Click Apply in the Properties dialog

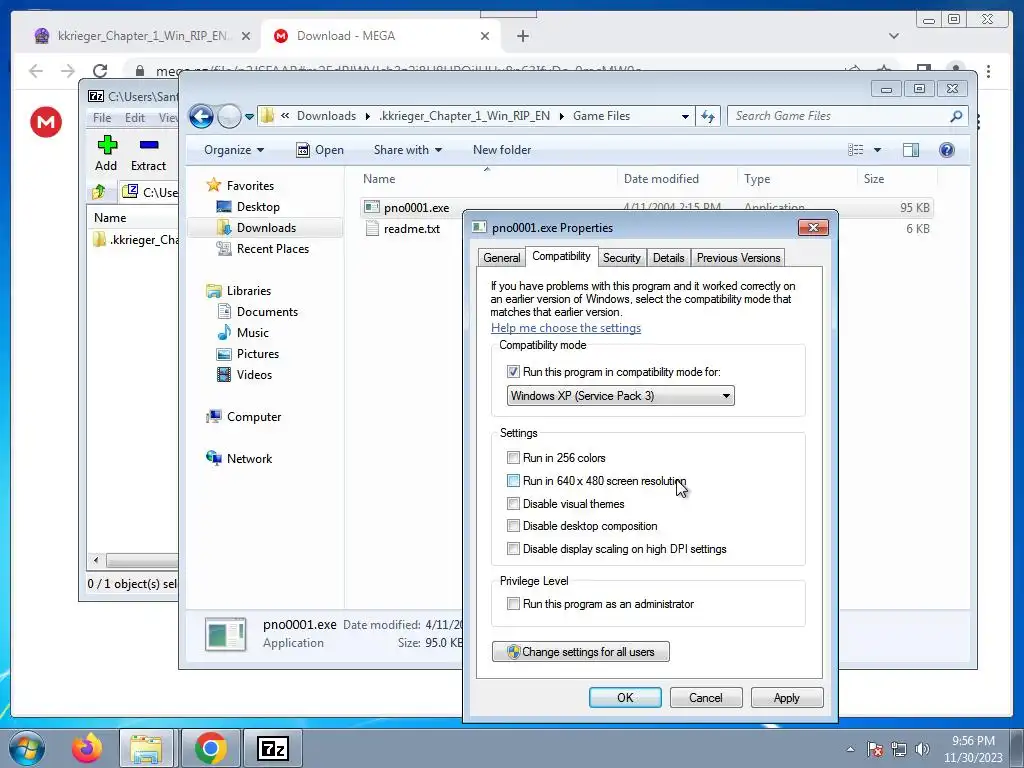point(787,697)
